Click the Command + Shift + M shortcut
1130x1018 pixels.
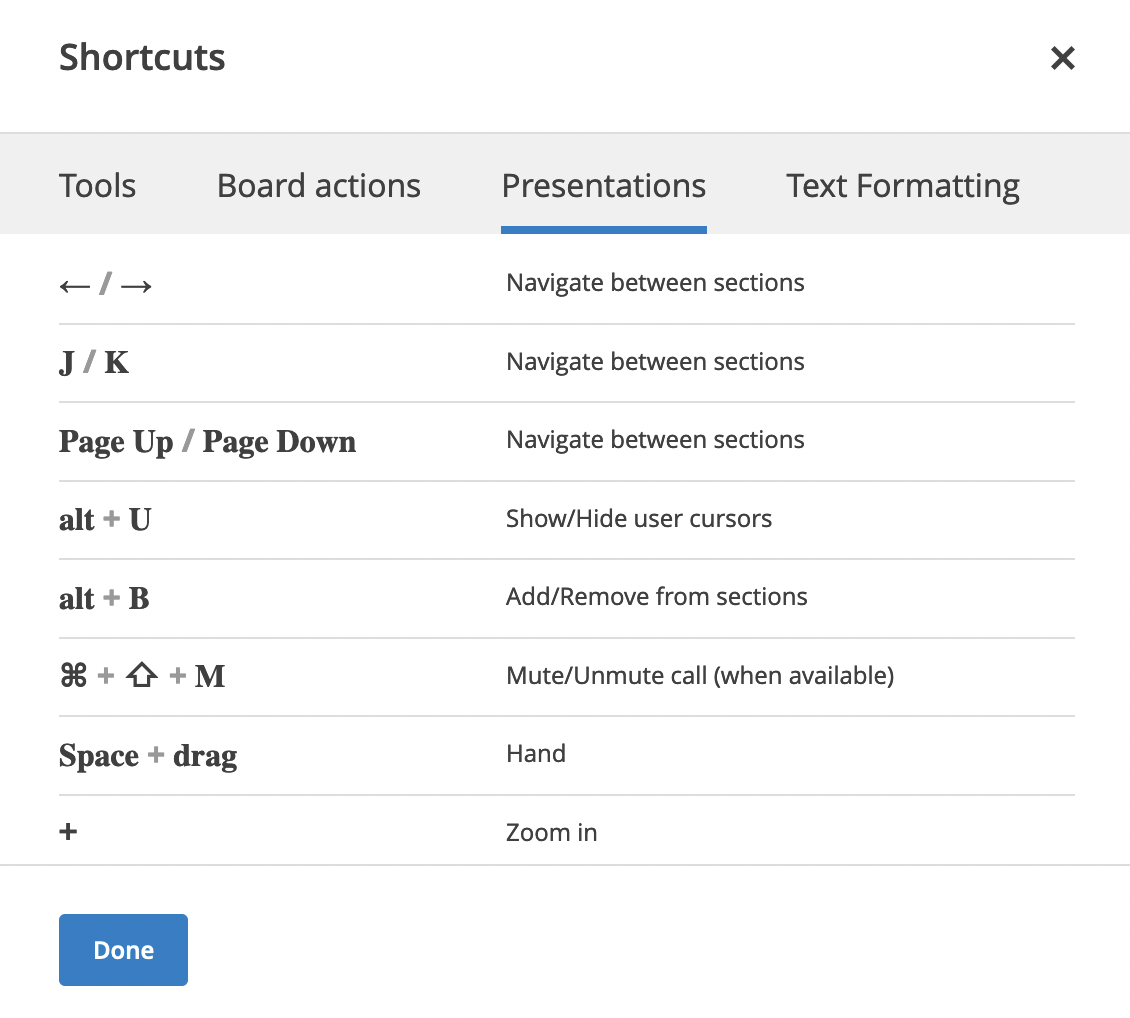pyautogui.click(x=142, y=676)
